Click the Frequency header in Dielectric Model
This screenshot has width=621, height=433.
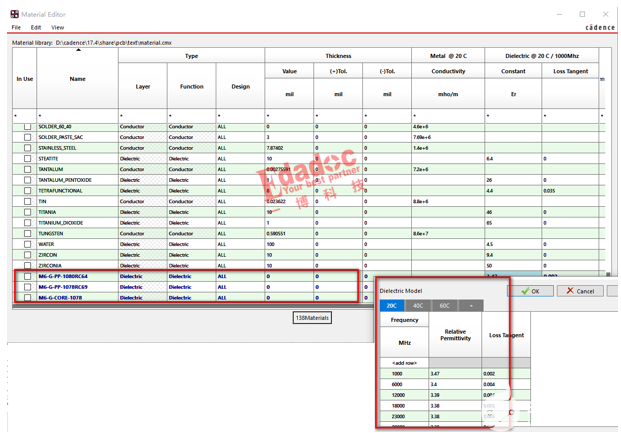tap(404, 320)
